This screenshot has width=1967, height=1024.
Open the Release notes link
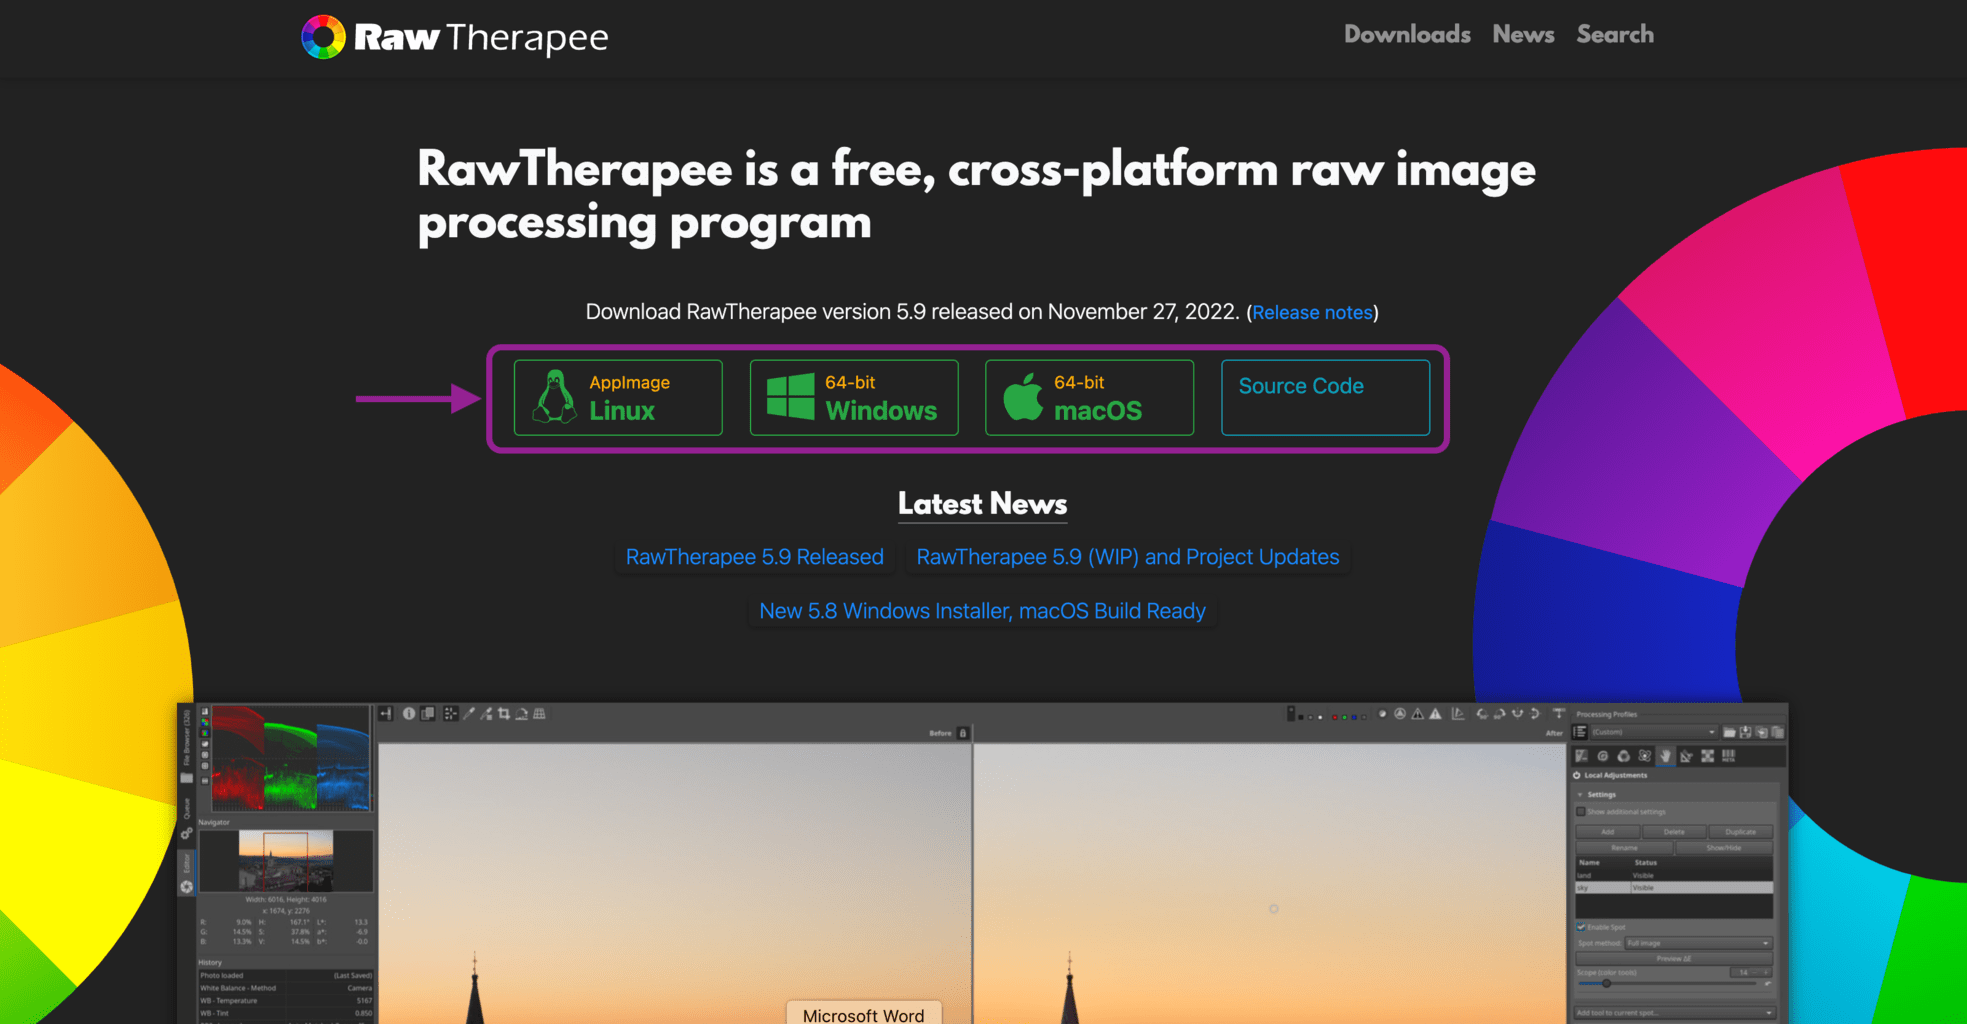(x=1312, y=312)
